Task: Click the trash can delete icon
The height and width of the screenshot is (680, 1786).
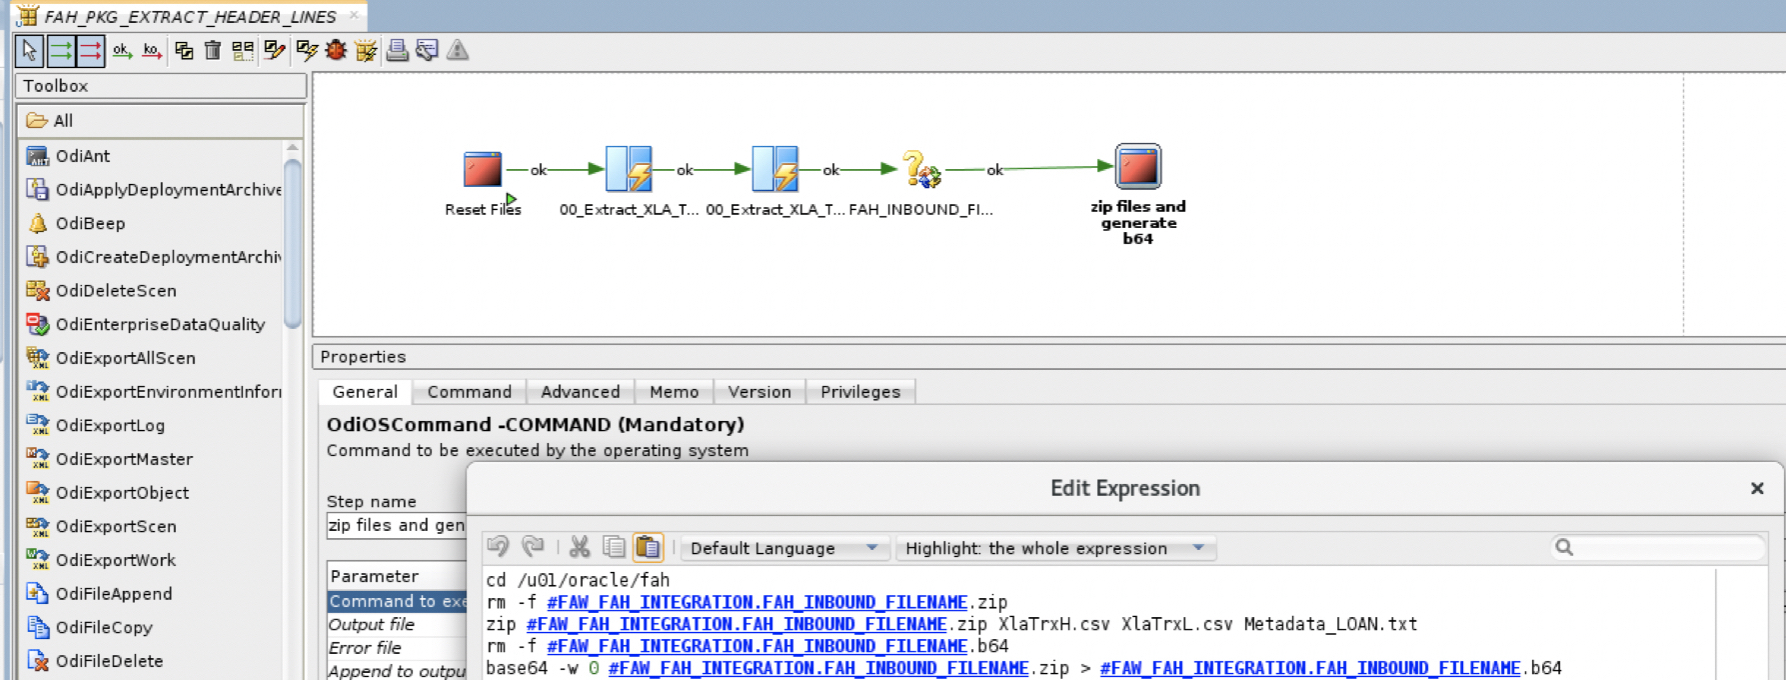Action: pos(212,50)
